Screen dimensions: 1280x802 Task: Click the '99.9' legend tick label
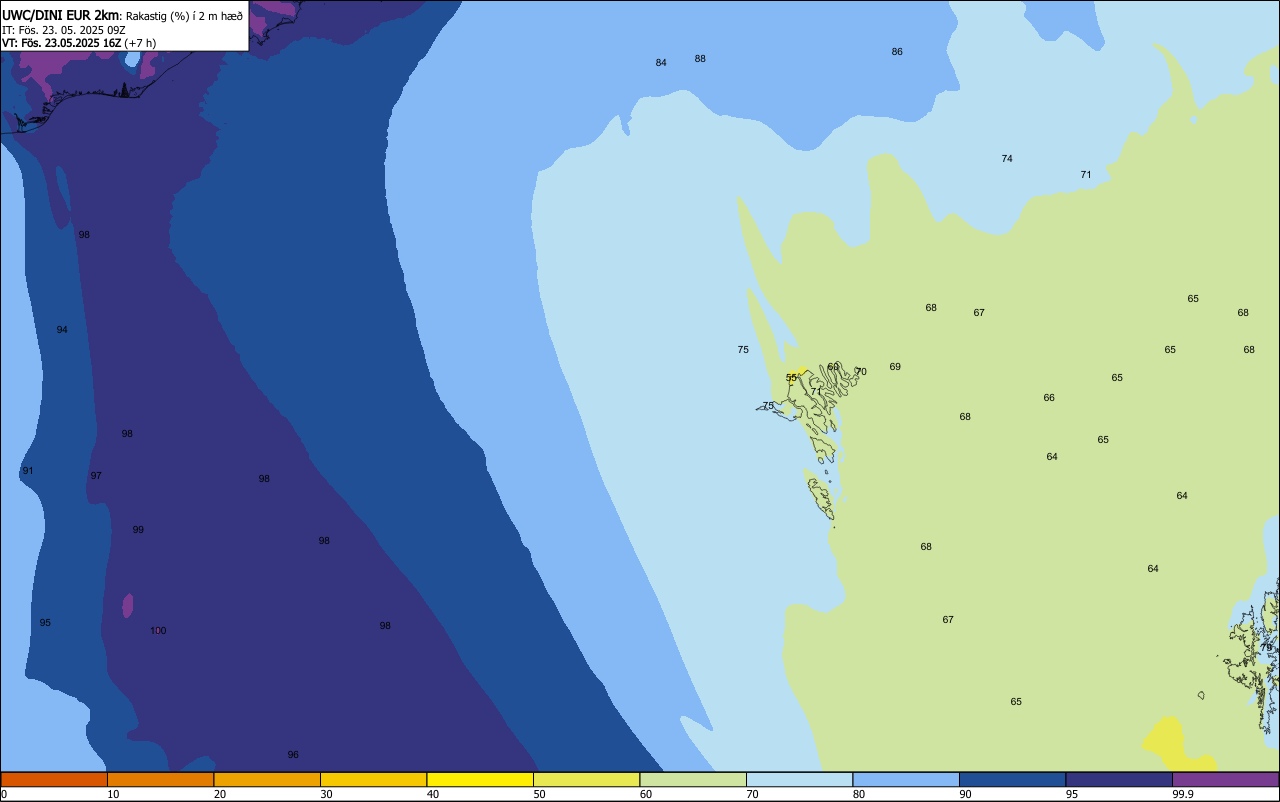pos(1183,794)
